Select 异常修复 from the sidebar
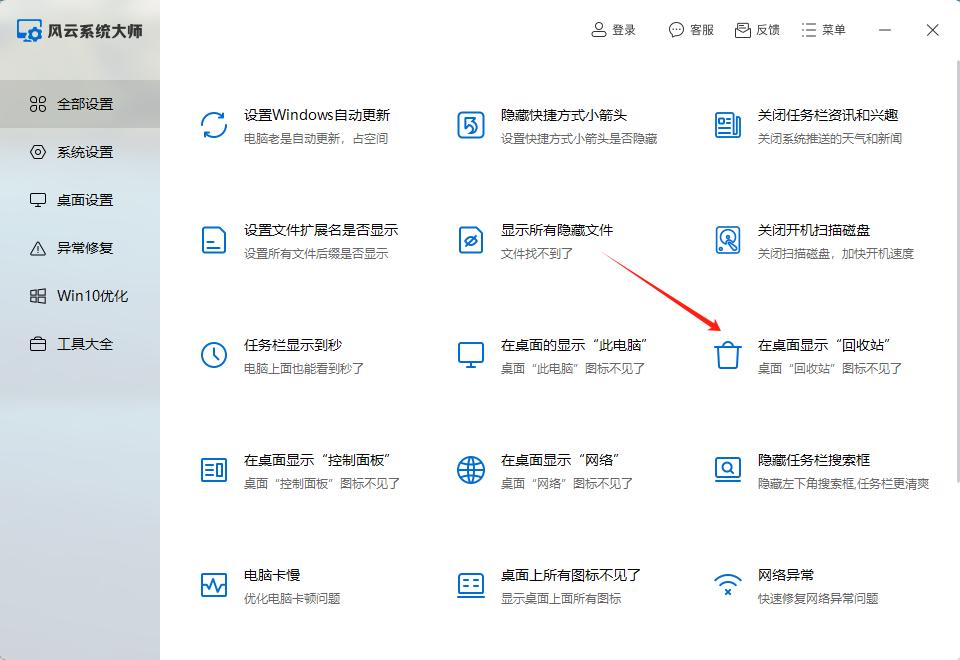Viewport: 960px width, 660px height. point(75,248)
